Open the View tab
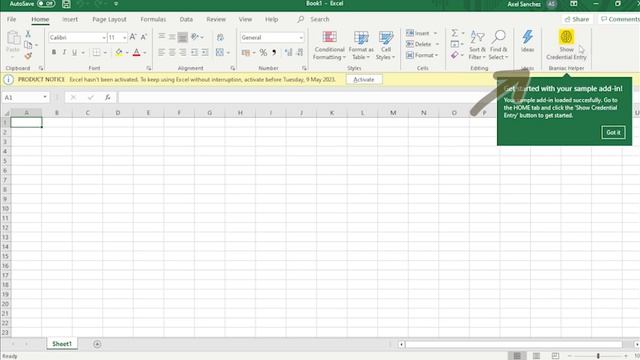The image size is (640, 360). 245,19
